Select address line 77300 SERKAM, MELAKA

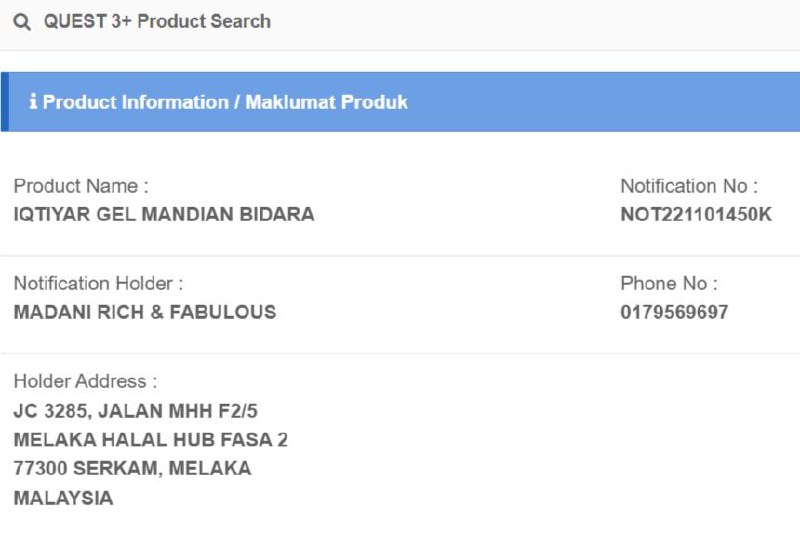pyautogui.click(x=132, y=468)
